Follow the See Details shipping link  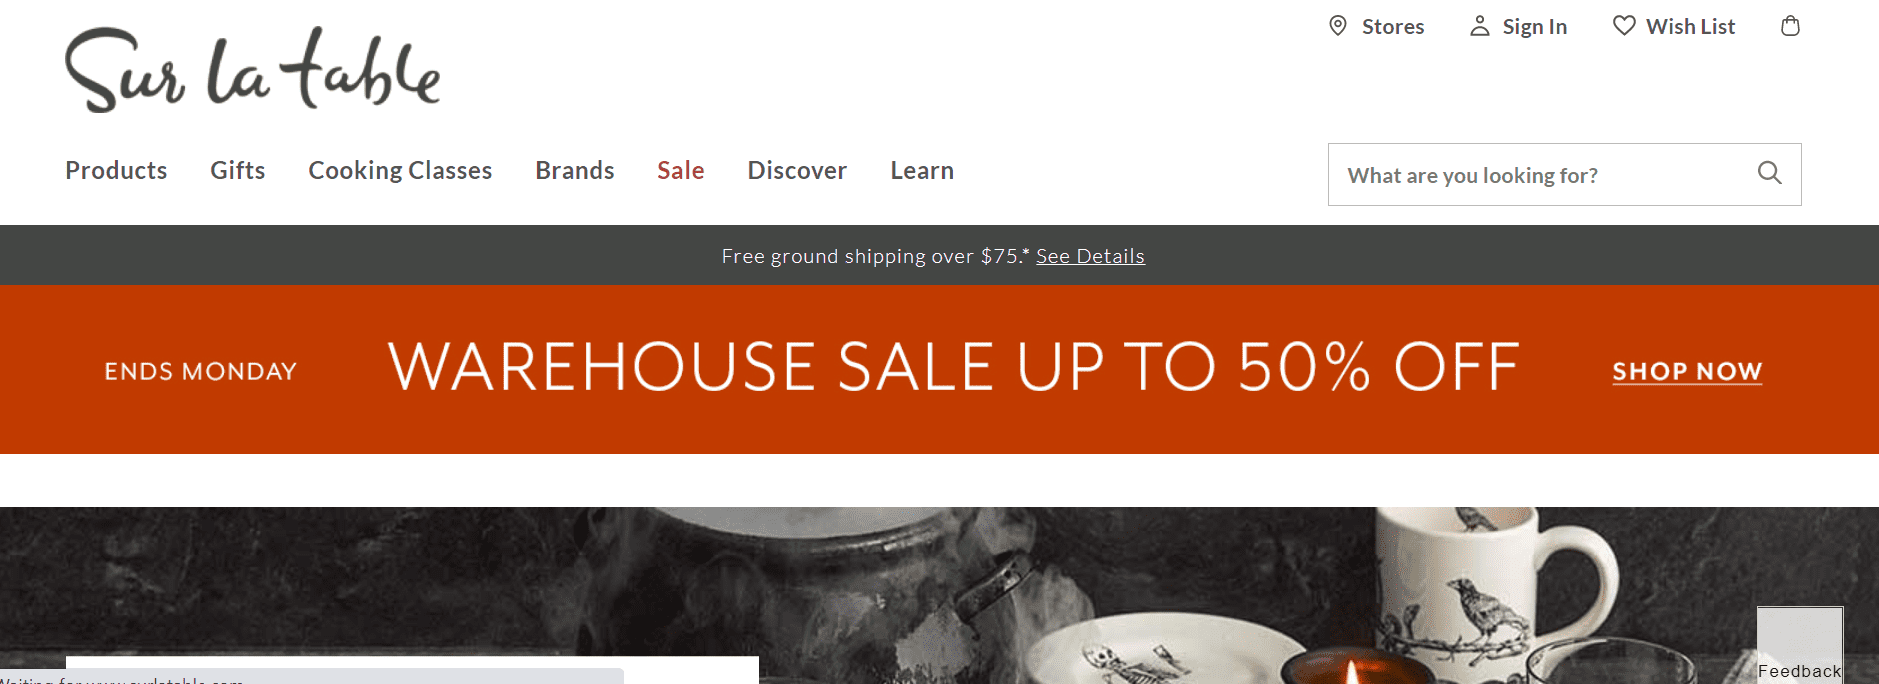tap(1090, 256)
